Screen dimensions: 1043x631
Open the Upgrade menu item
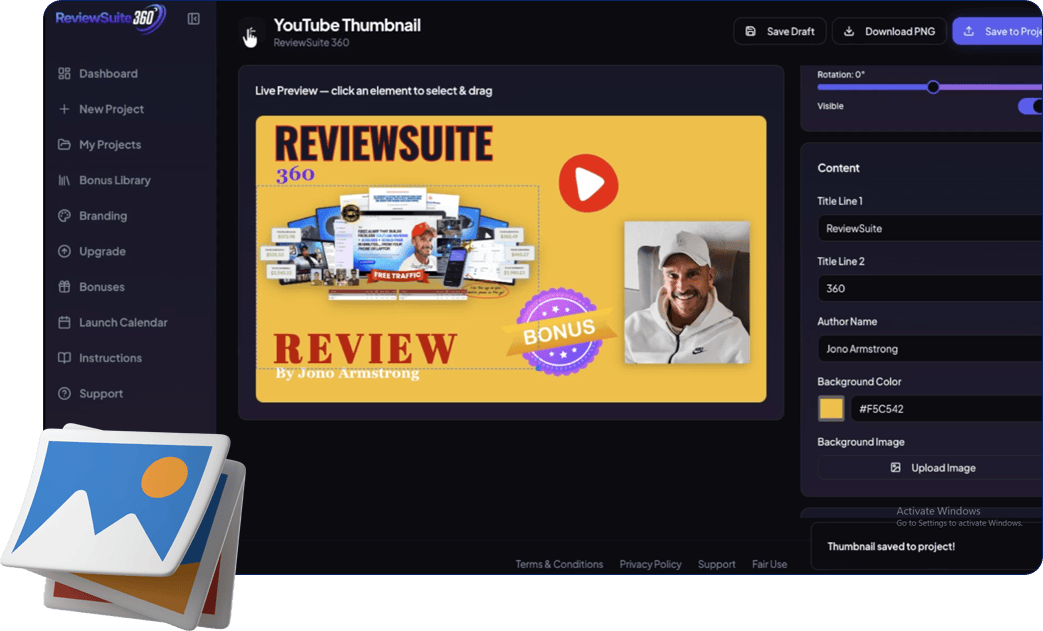pyautogui.click(x=102, y=252)
